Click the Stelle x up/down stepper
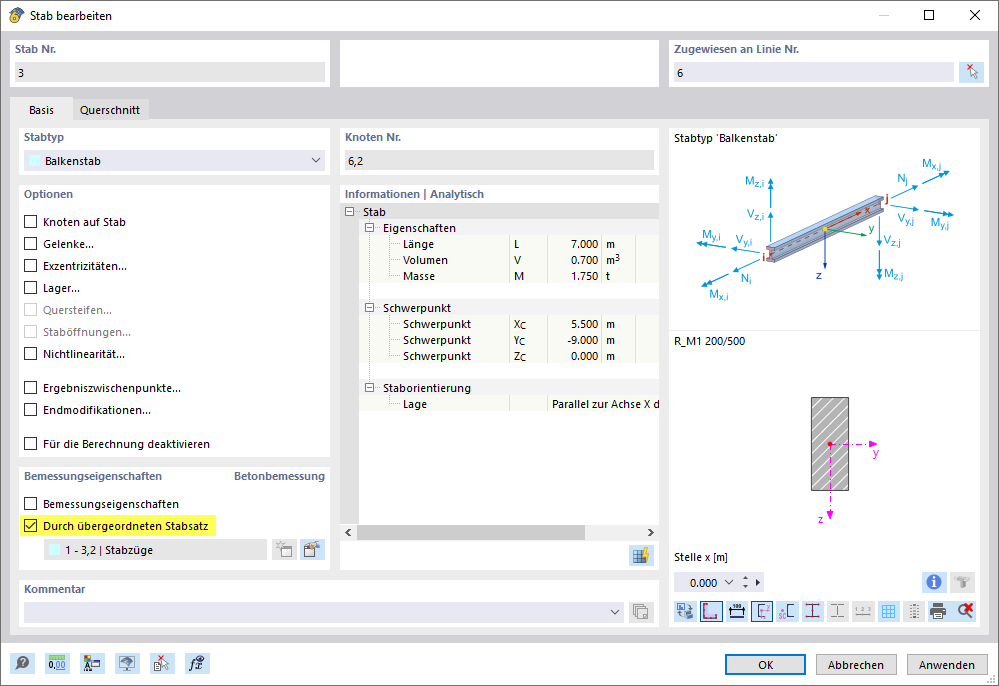The height and width of the screenshot is (686, 999). (745, 582)
